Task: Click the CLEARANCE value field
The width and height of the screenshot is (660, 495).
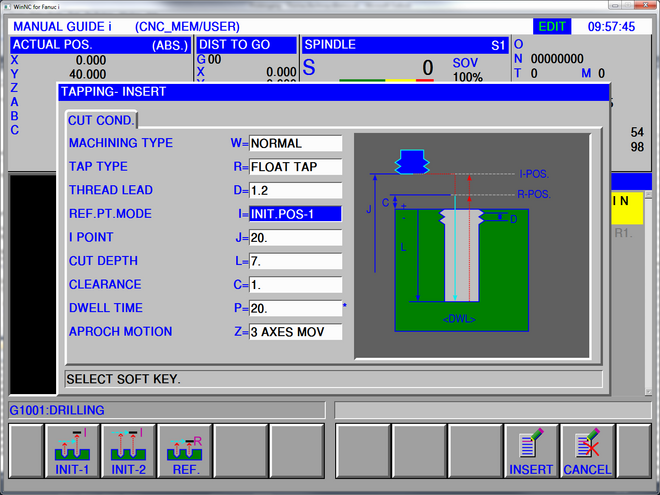Action: pos(295,285)
